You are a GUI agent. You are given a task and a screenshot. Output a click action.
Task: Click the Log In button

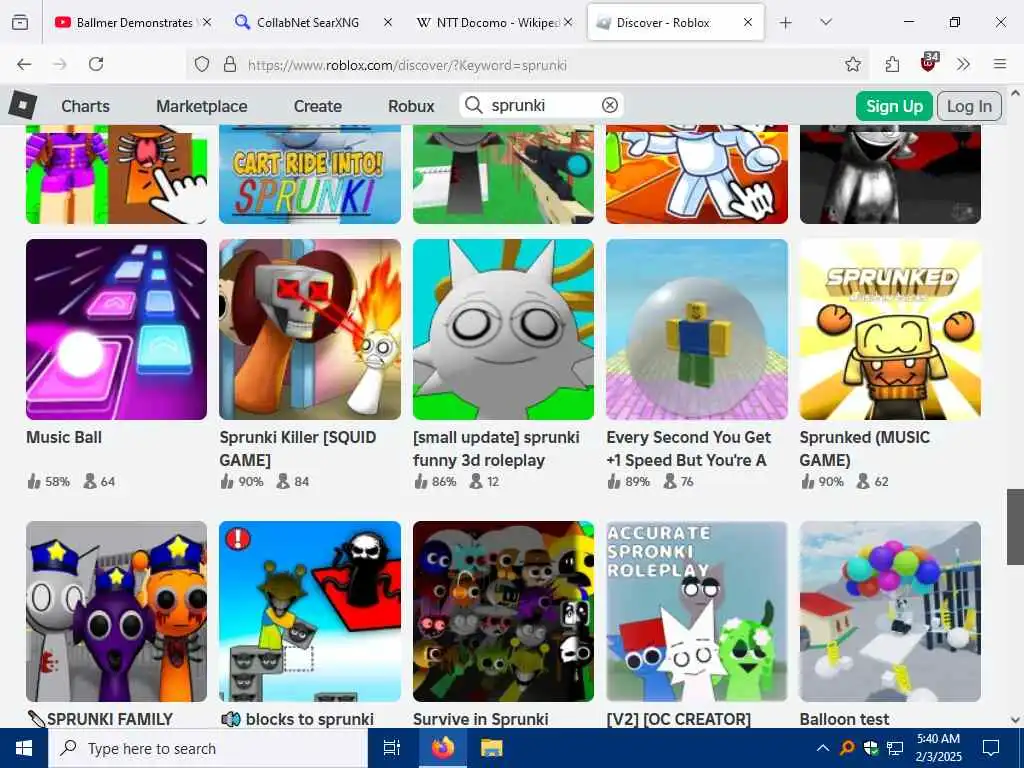969,106
